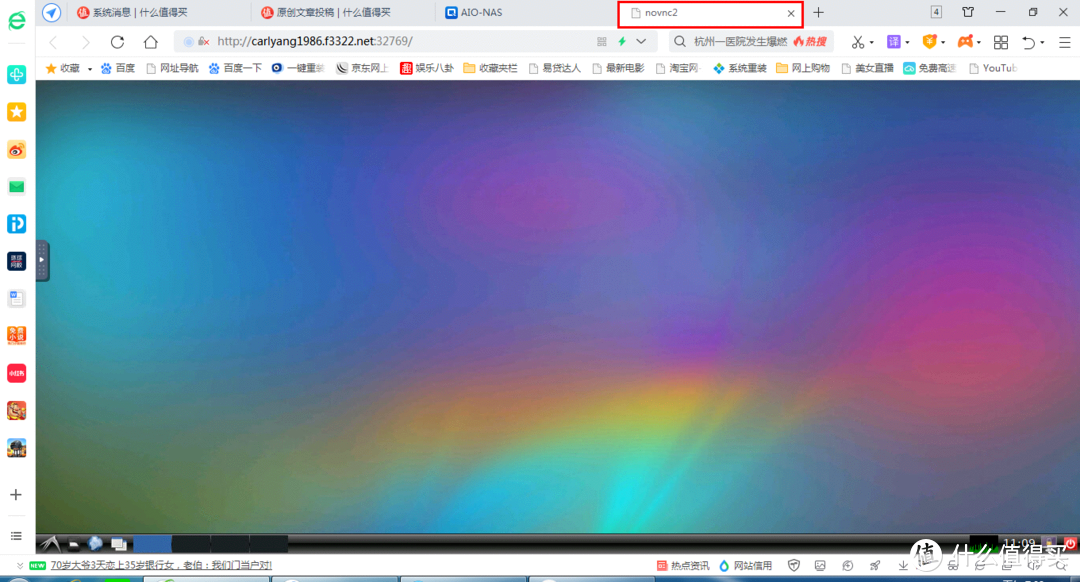
Task: Expand the status bar double-chevron
Action: click(19, 565)
